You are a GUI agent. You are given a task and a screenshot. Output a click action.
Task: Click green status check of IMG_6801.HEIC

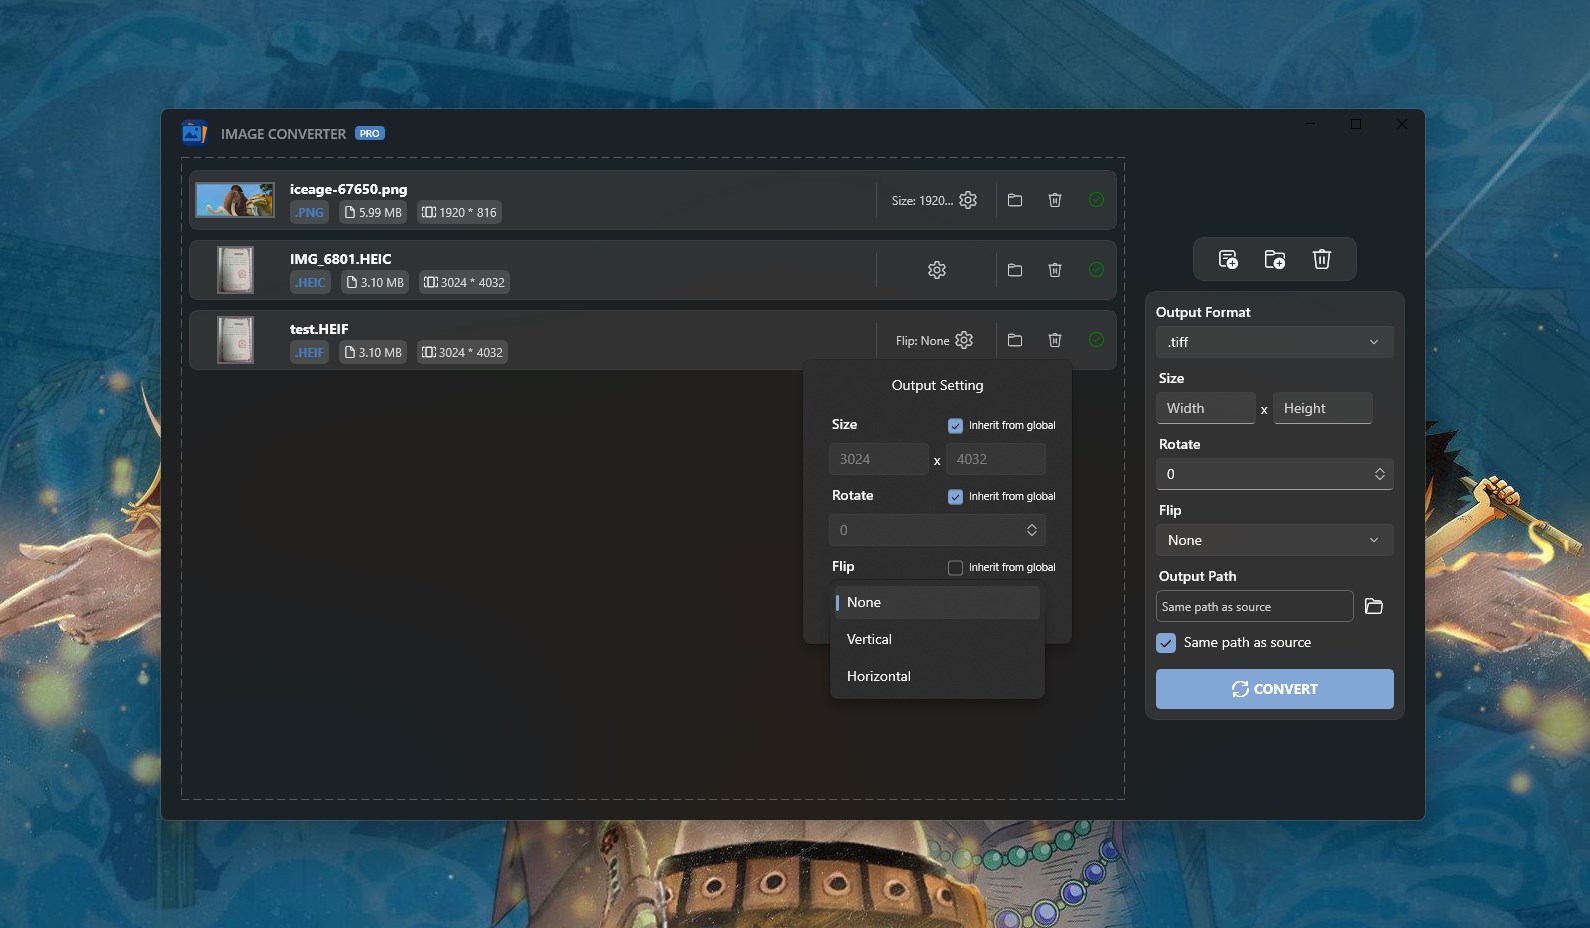tap(1096, 270)
